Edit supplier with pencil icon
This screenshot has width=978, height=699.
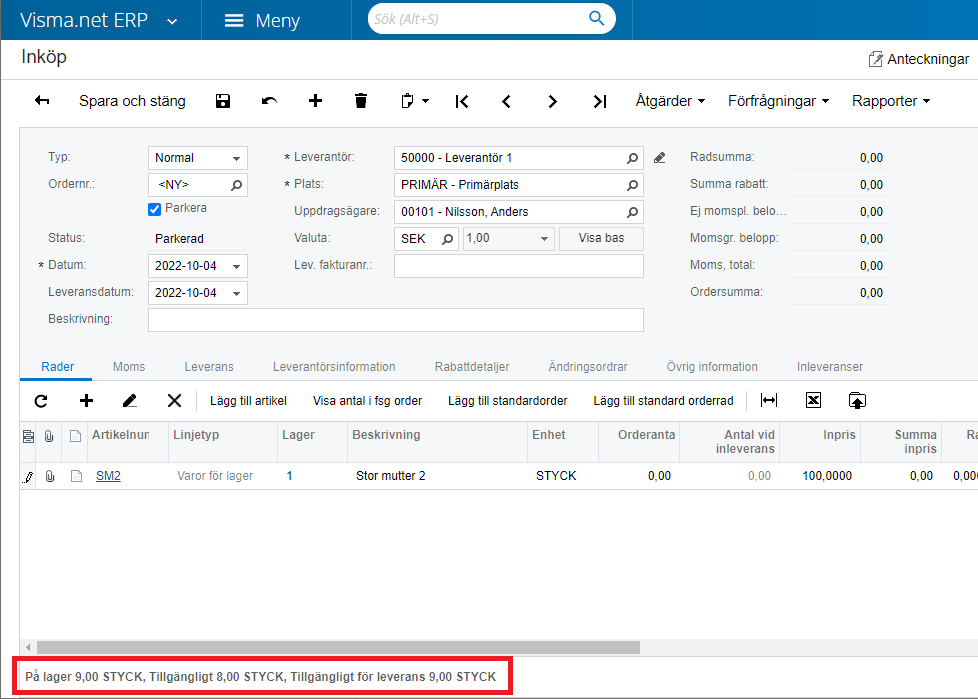659,158
